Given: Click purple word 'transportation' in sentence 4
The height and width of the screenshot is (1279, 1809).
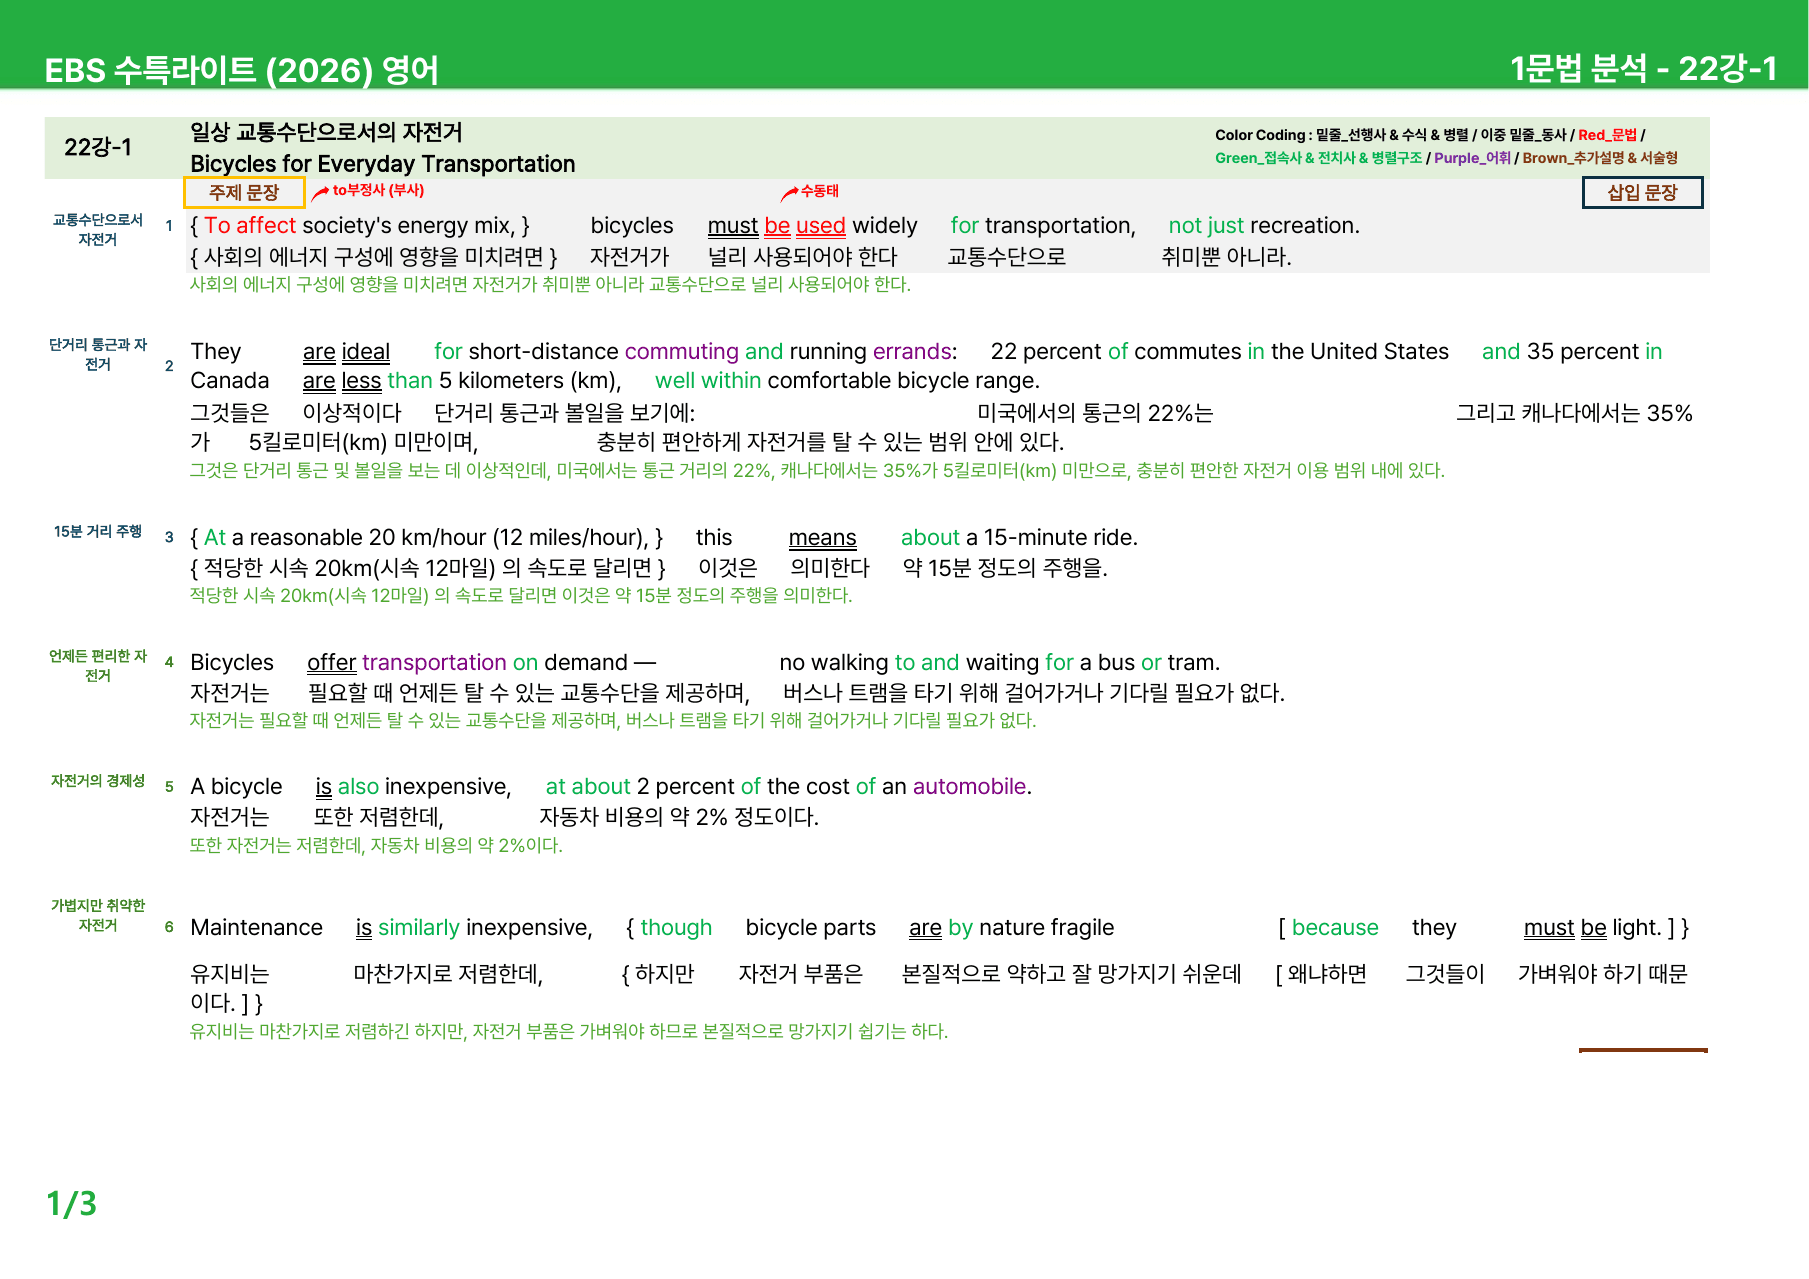Looking at the screenshot, I should (x=434, y=663).
